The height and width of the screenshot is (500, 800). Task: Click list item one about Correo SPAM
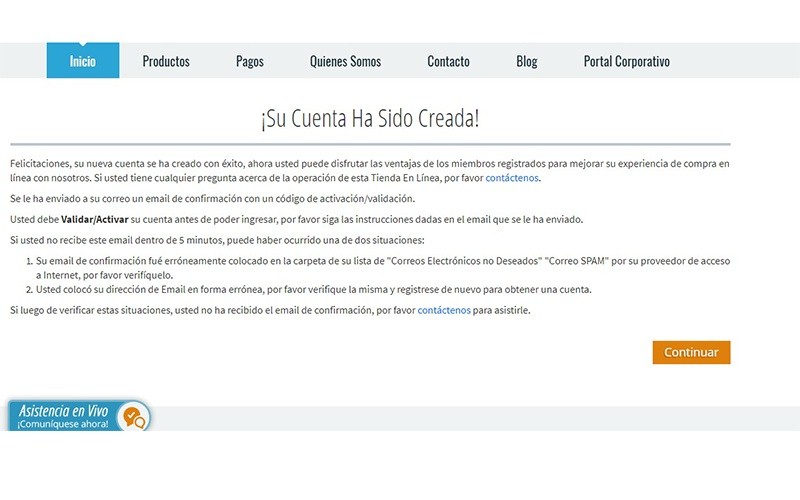pos(380,266)
